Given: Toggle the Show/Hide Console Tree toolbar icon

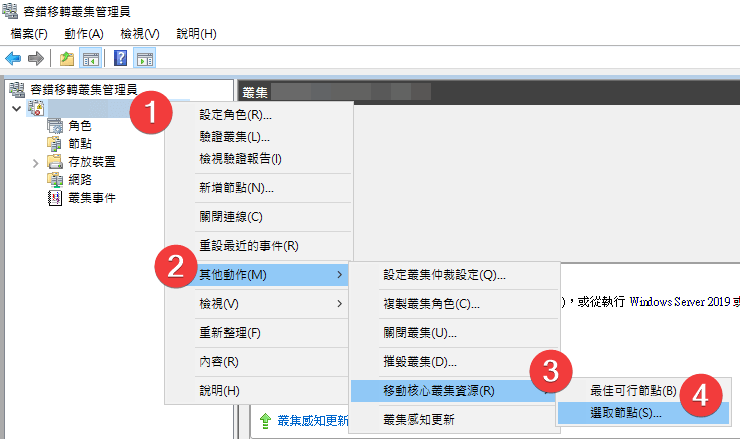Looking at the screenshot, I should coord(90,58).
